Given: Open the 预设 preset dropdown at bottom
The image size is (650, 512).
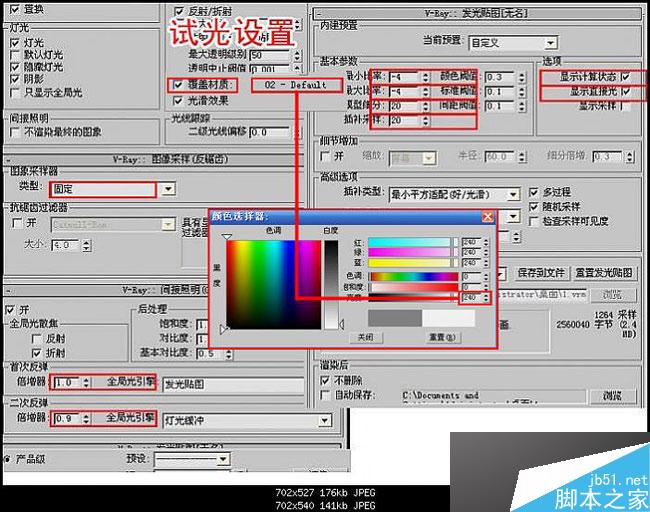Looking at the screenshot, I should [223, 459].
